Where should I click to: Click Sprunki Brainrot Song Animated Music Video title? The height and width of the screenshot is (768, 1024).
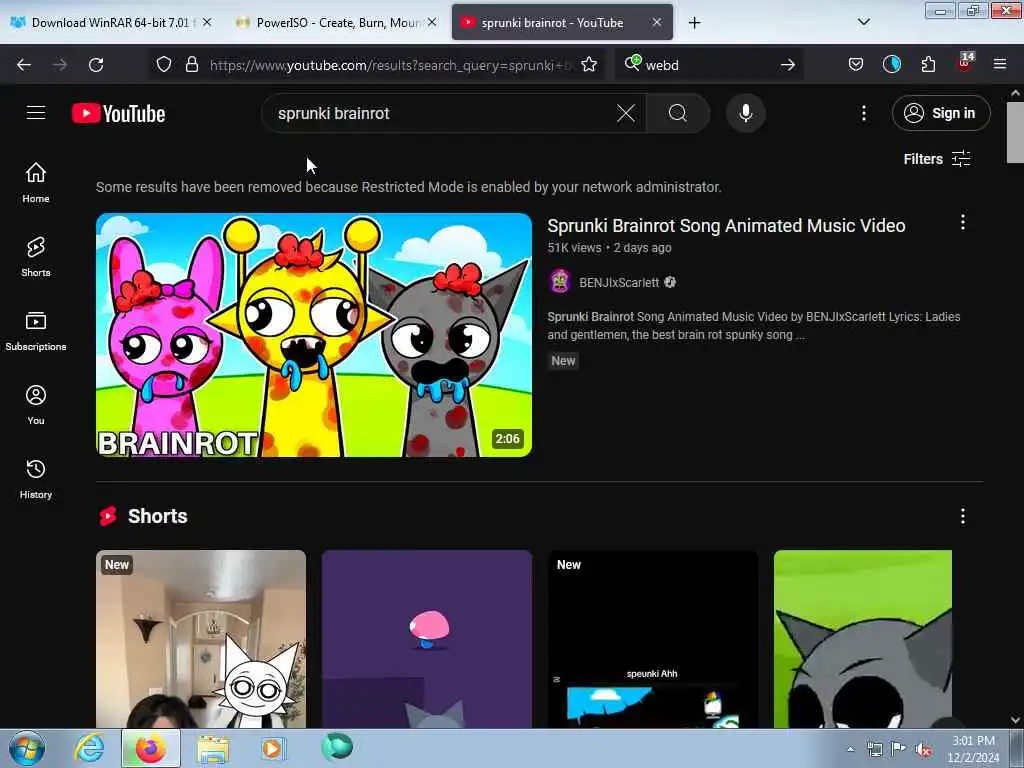coord(726,226)
